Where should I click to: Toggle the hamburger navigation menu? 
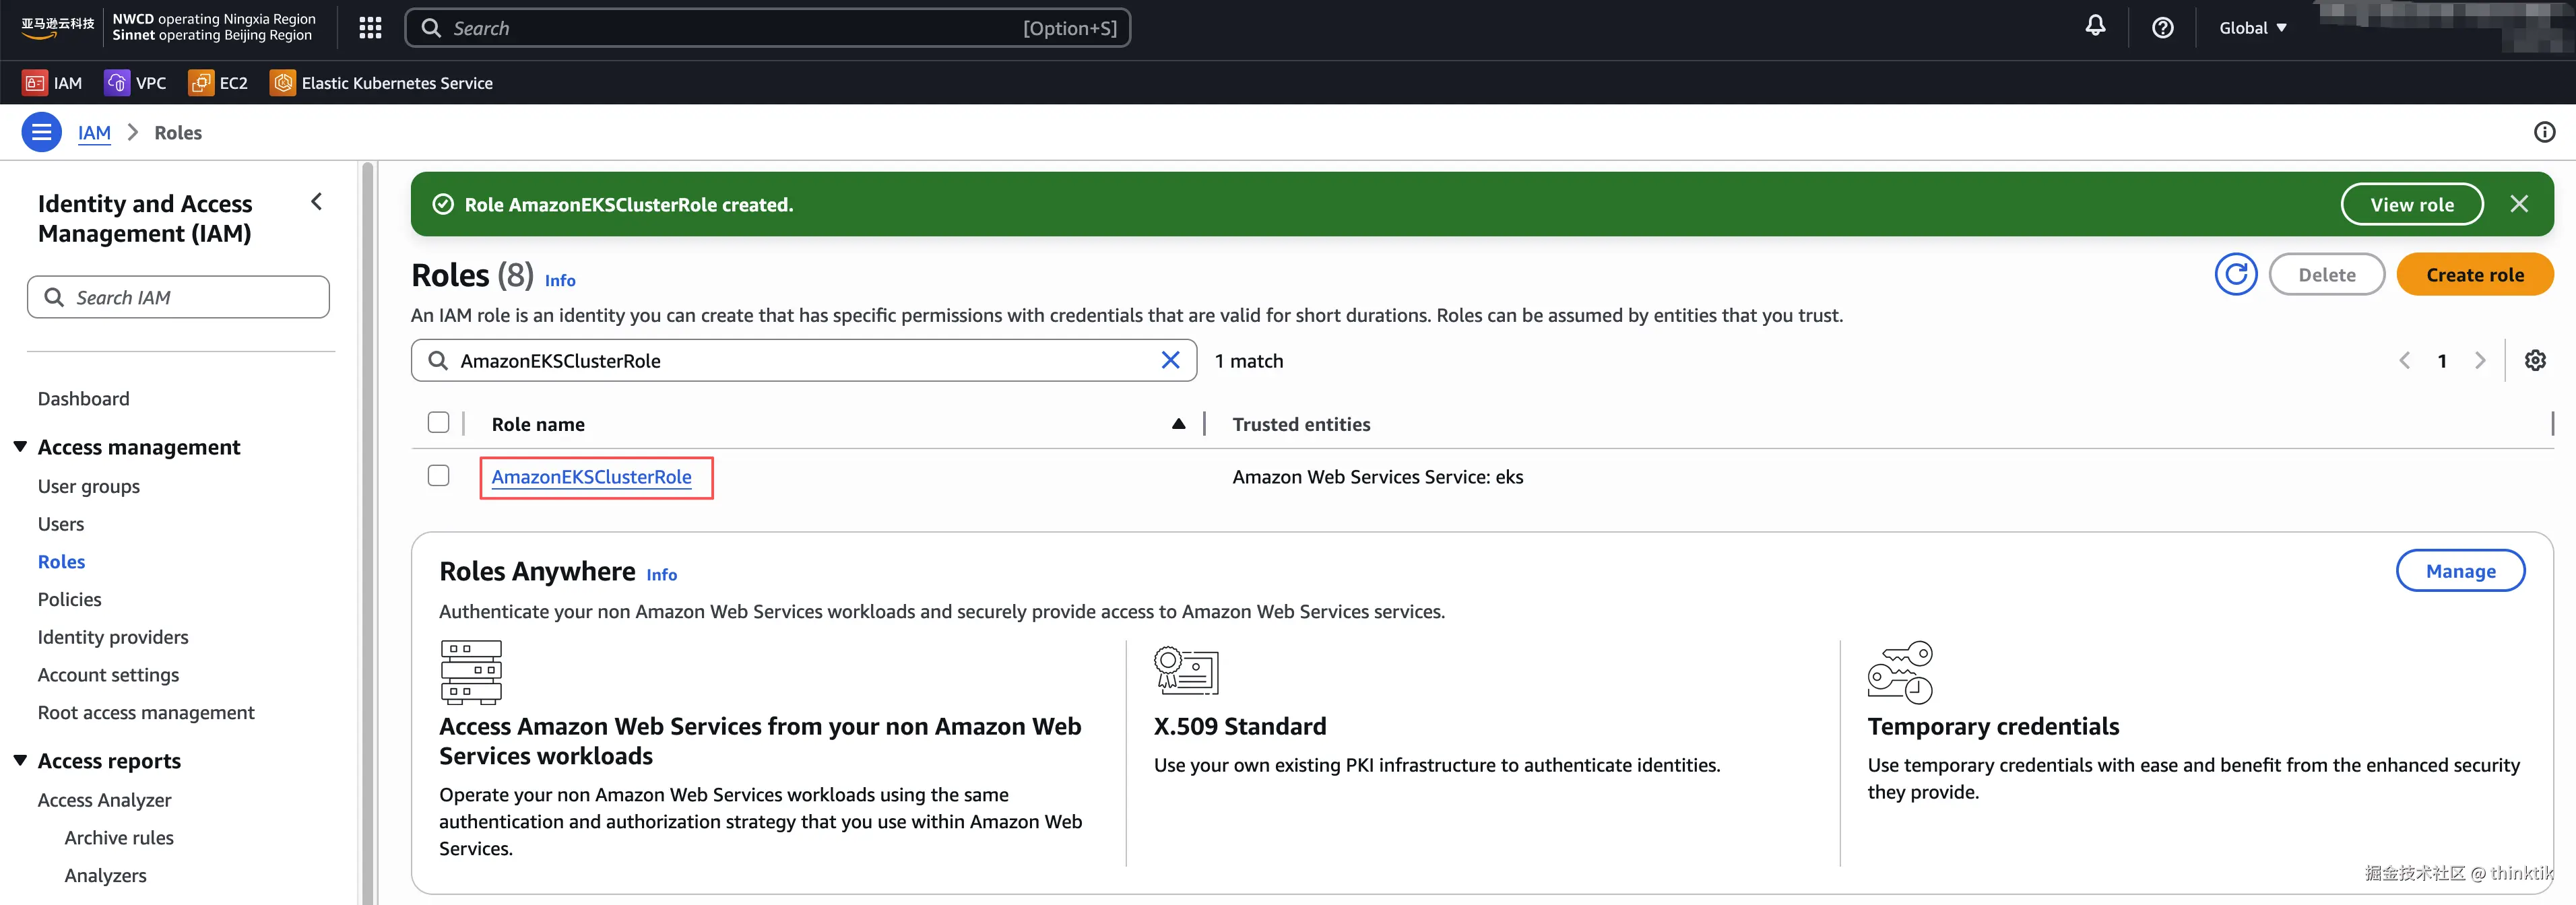(41, 132)
